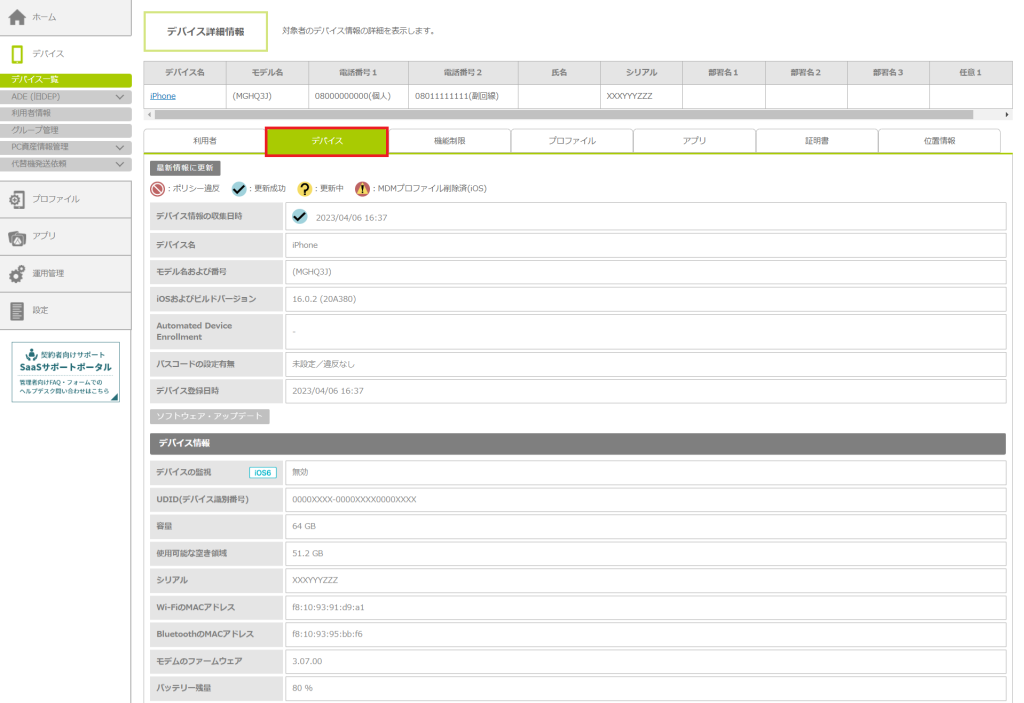Click the update success checkmark beside collection date

299,216
